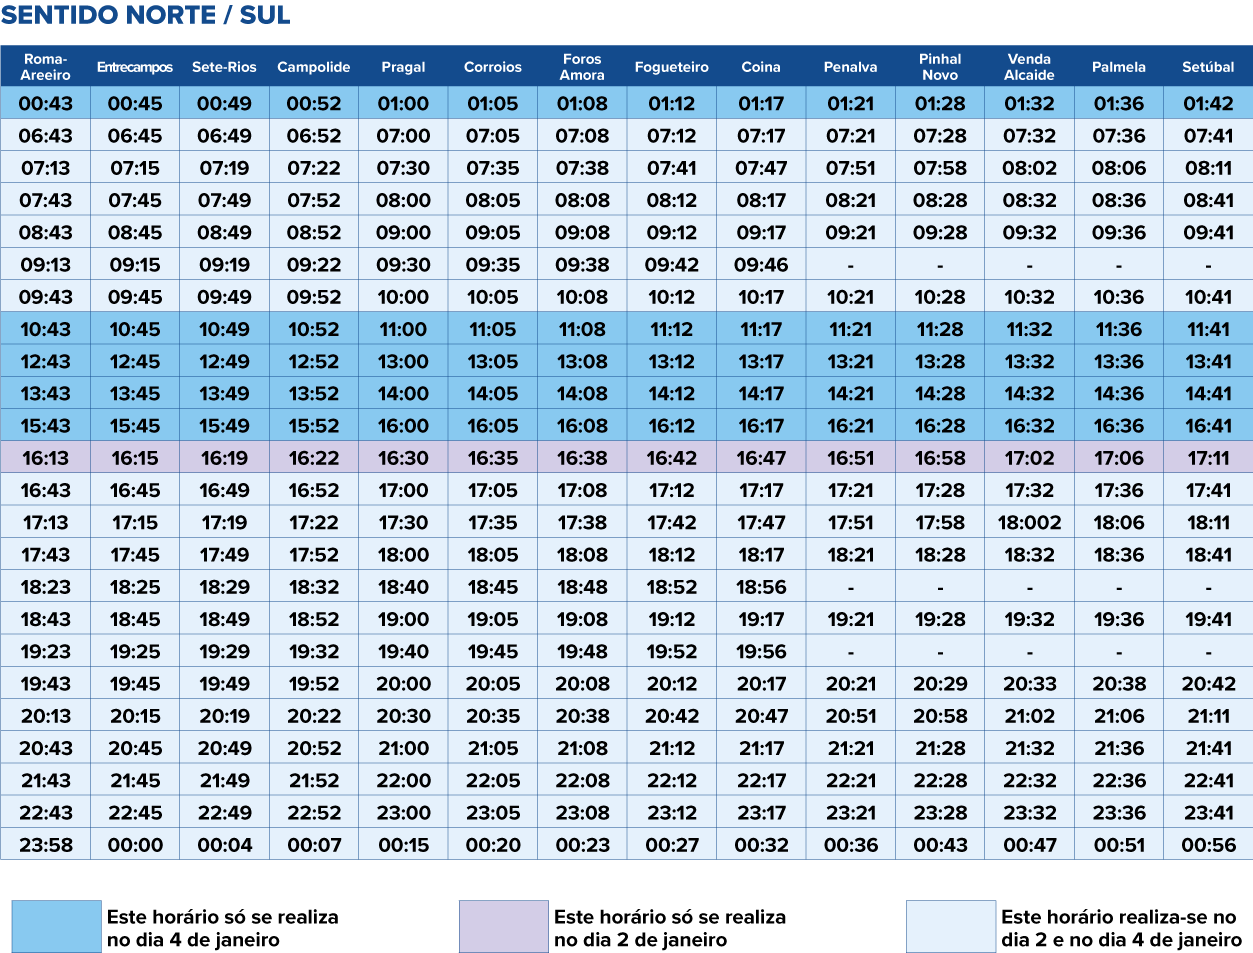Select the Campolide column header

coord(314,67)
